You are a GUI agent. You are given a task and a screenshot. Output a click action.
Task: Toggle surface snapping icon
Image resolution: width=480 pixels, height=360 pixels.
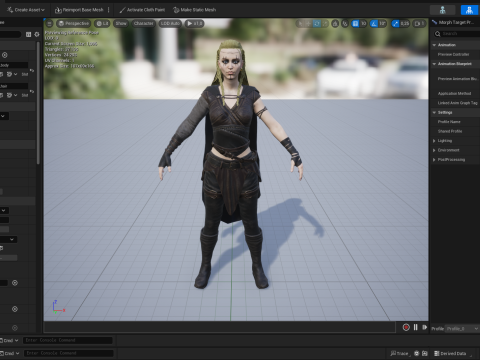345,24
